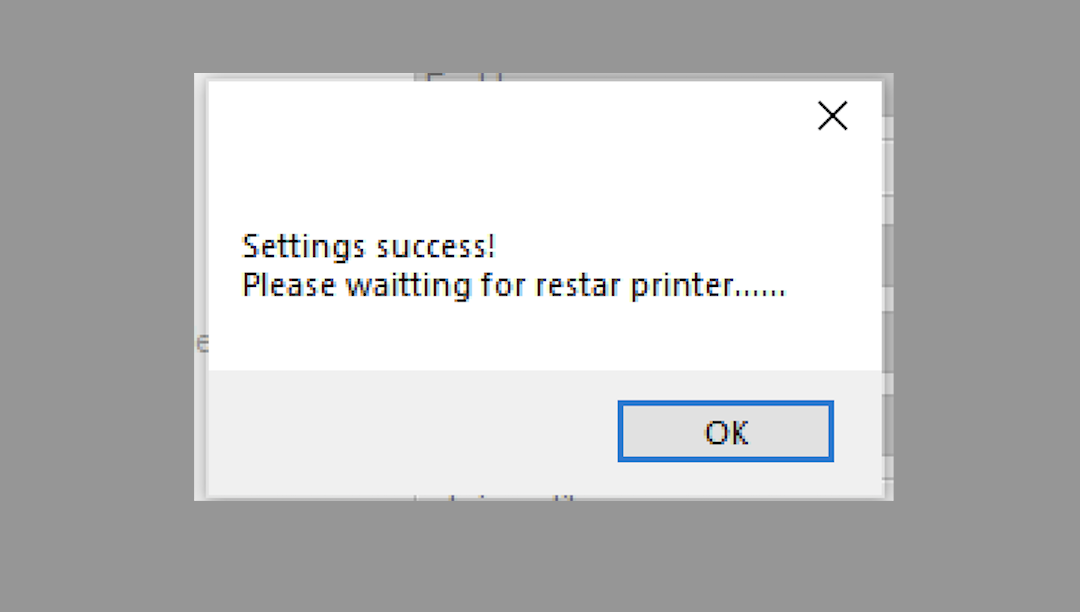Dismiss the restart printer notice via X
The width and height of the screenshot is (1080, 612).
(832, 116)
